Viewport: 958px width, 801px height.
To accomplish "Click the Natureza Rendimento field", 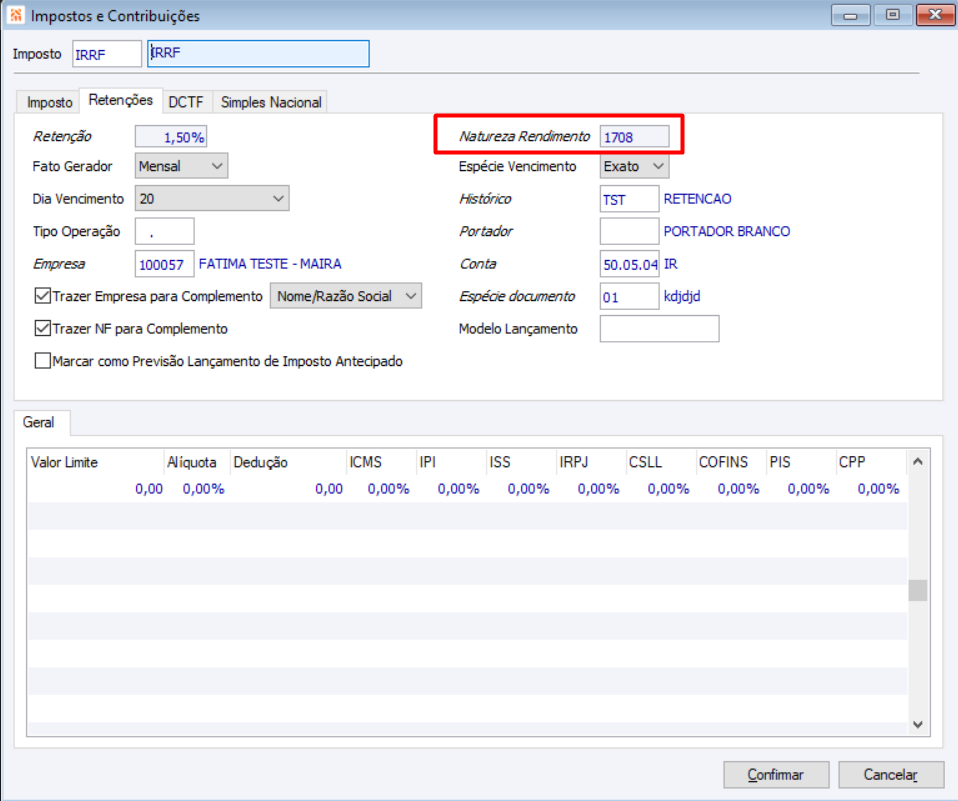I will click(x=634, y=137).
